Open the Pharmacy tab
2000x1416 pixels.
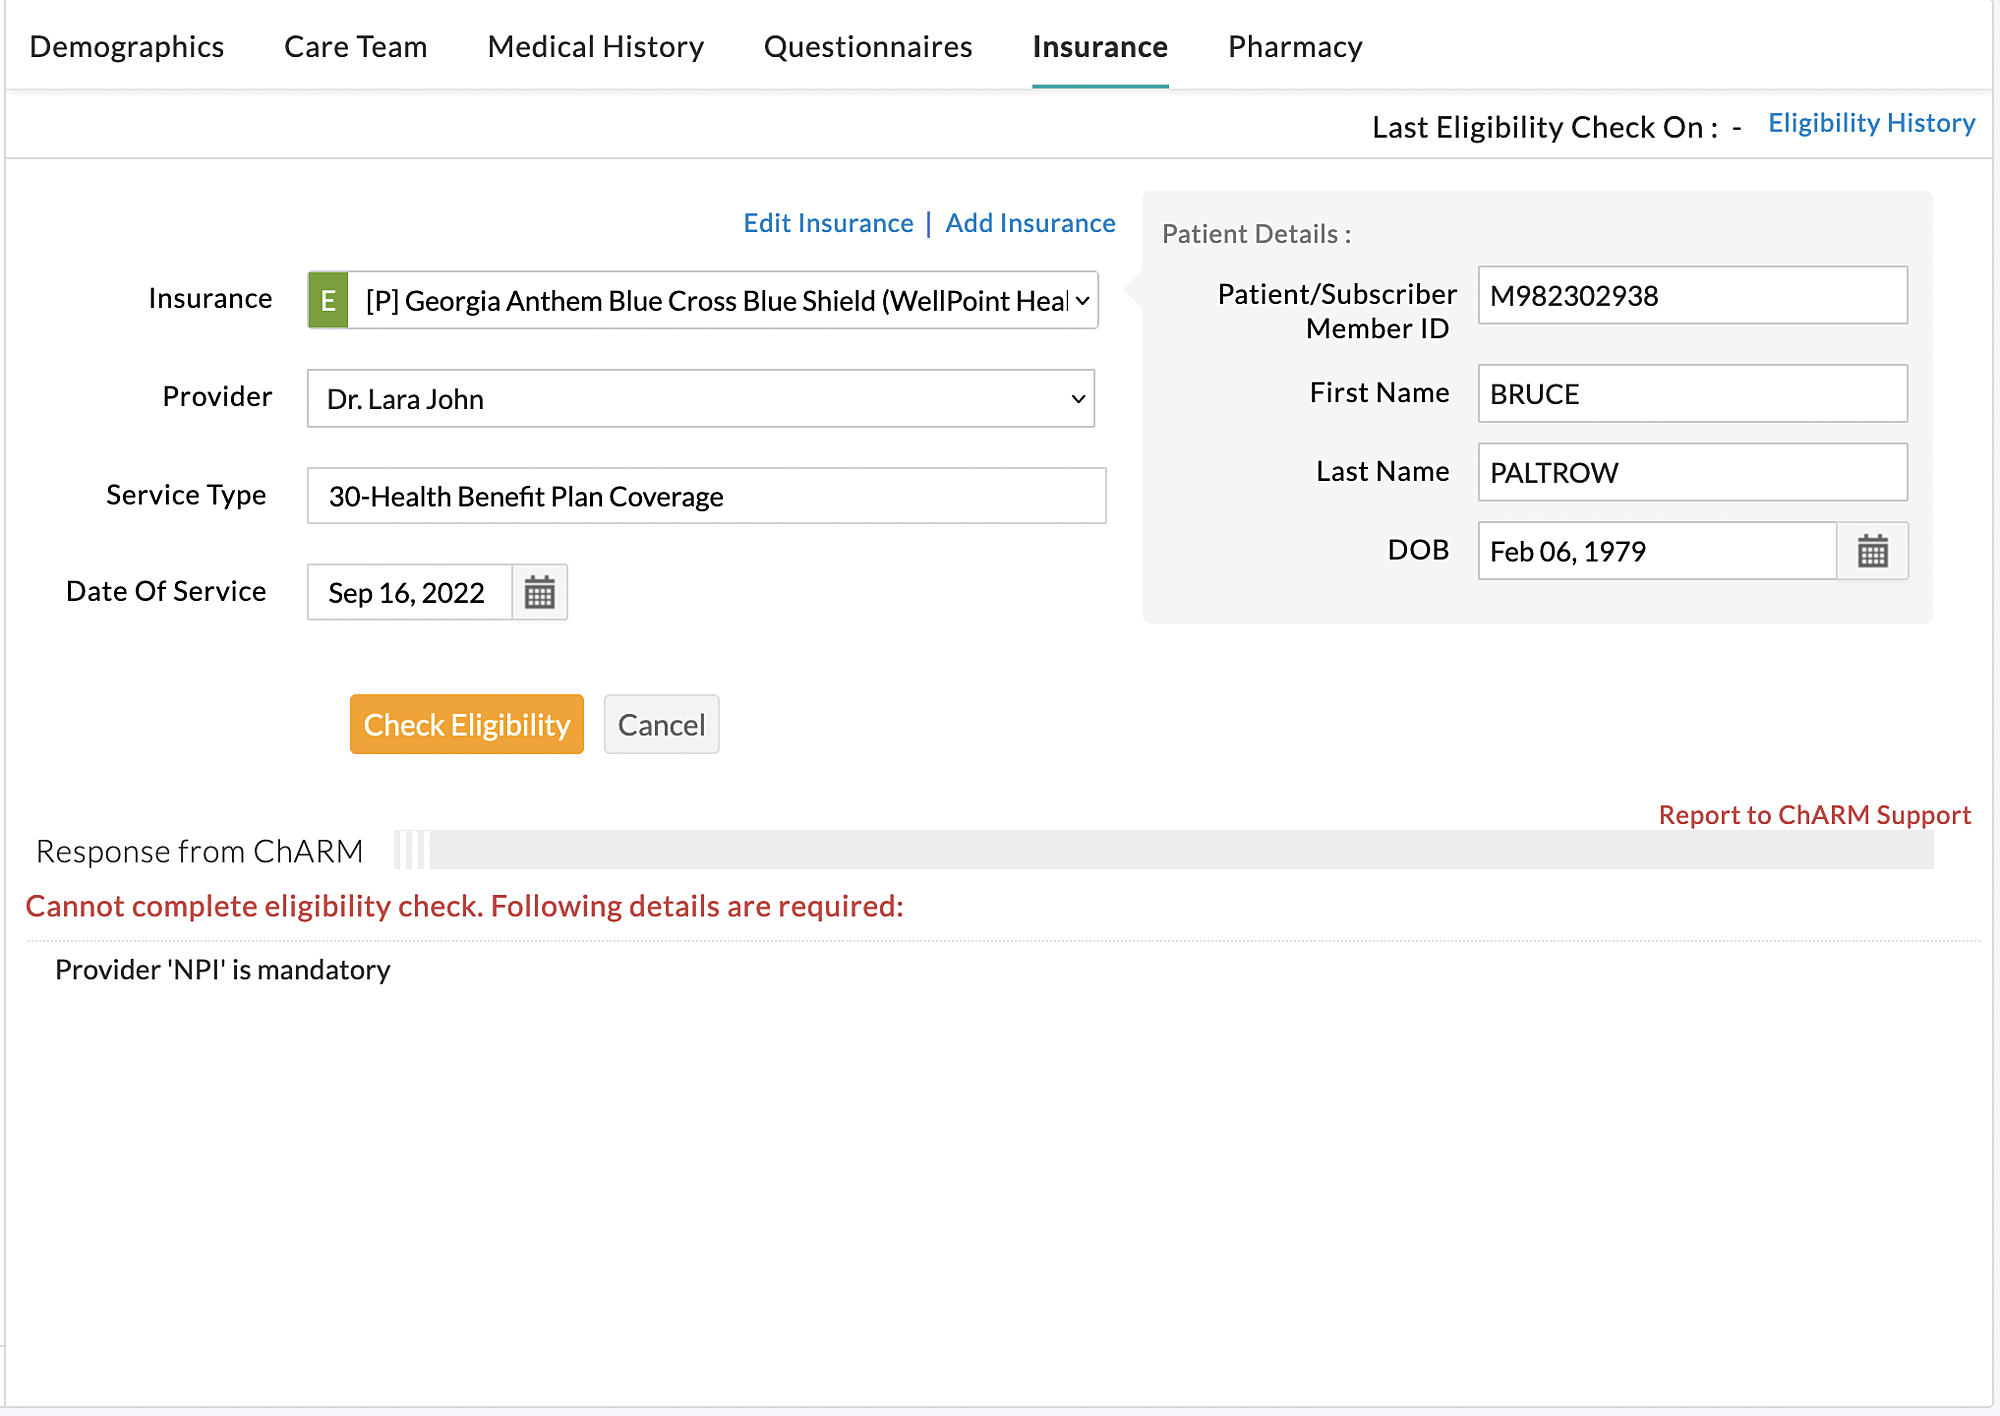(1294, 46)
